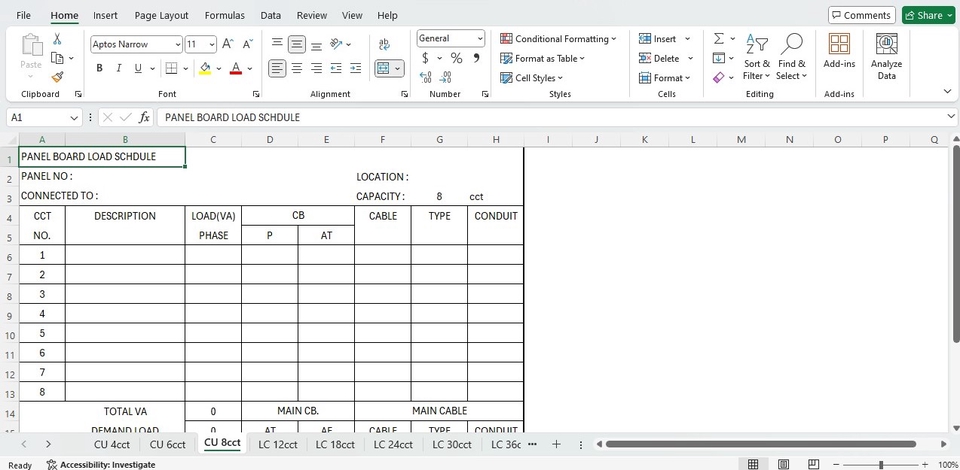Decrease decimal places
Screen dimensions: 960x470
(446, 78)
